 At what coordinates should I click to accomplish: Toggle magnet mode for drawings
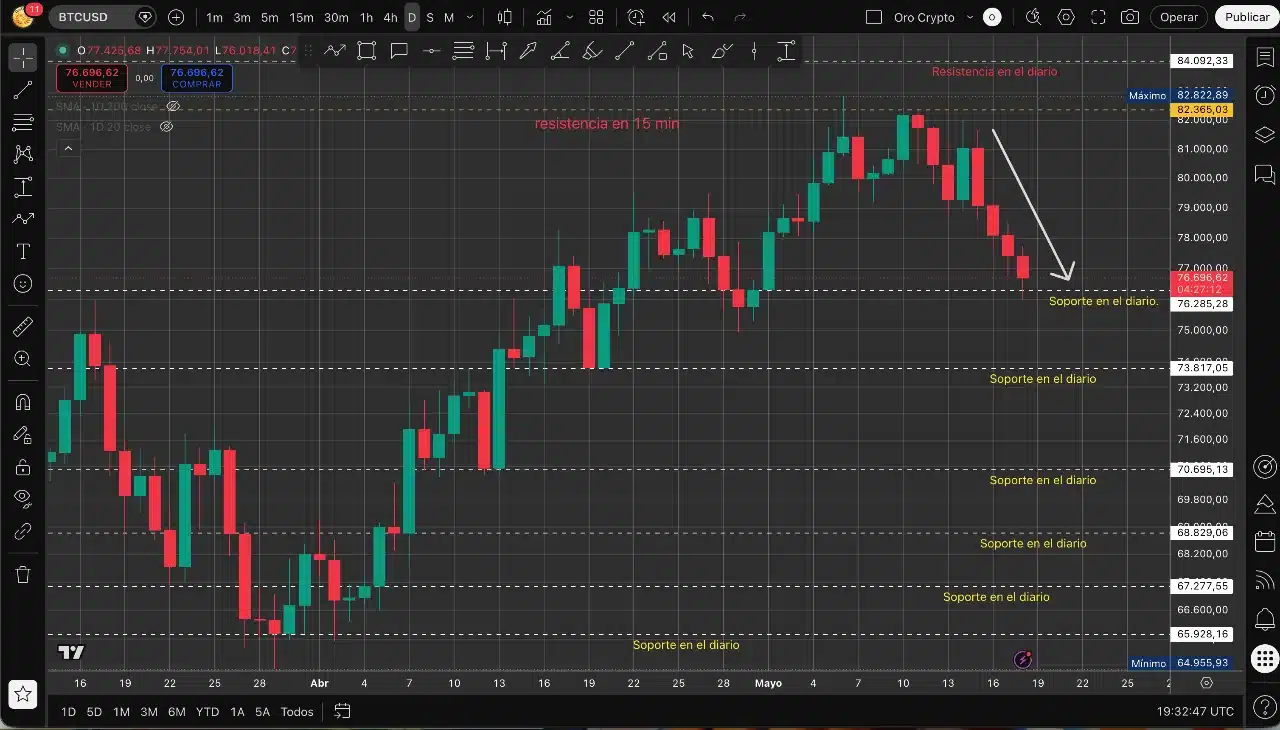pyautogui.click(x=23, y=402)
